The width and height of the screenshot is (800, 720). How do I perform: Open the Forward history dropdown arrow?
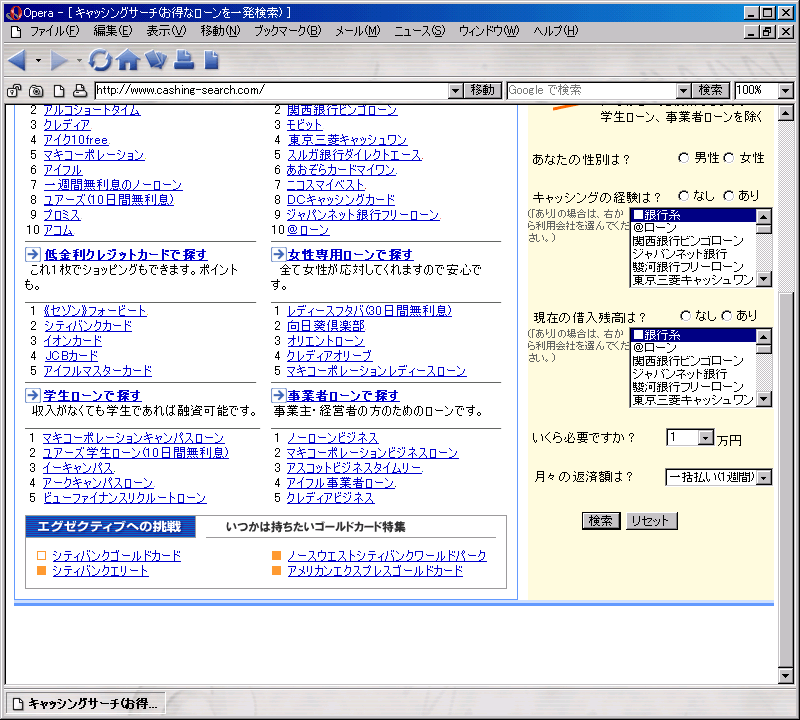[79, 60]
